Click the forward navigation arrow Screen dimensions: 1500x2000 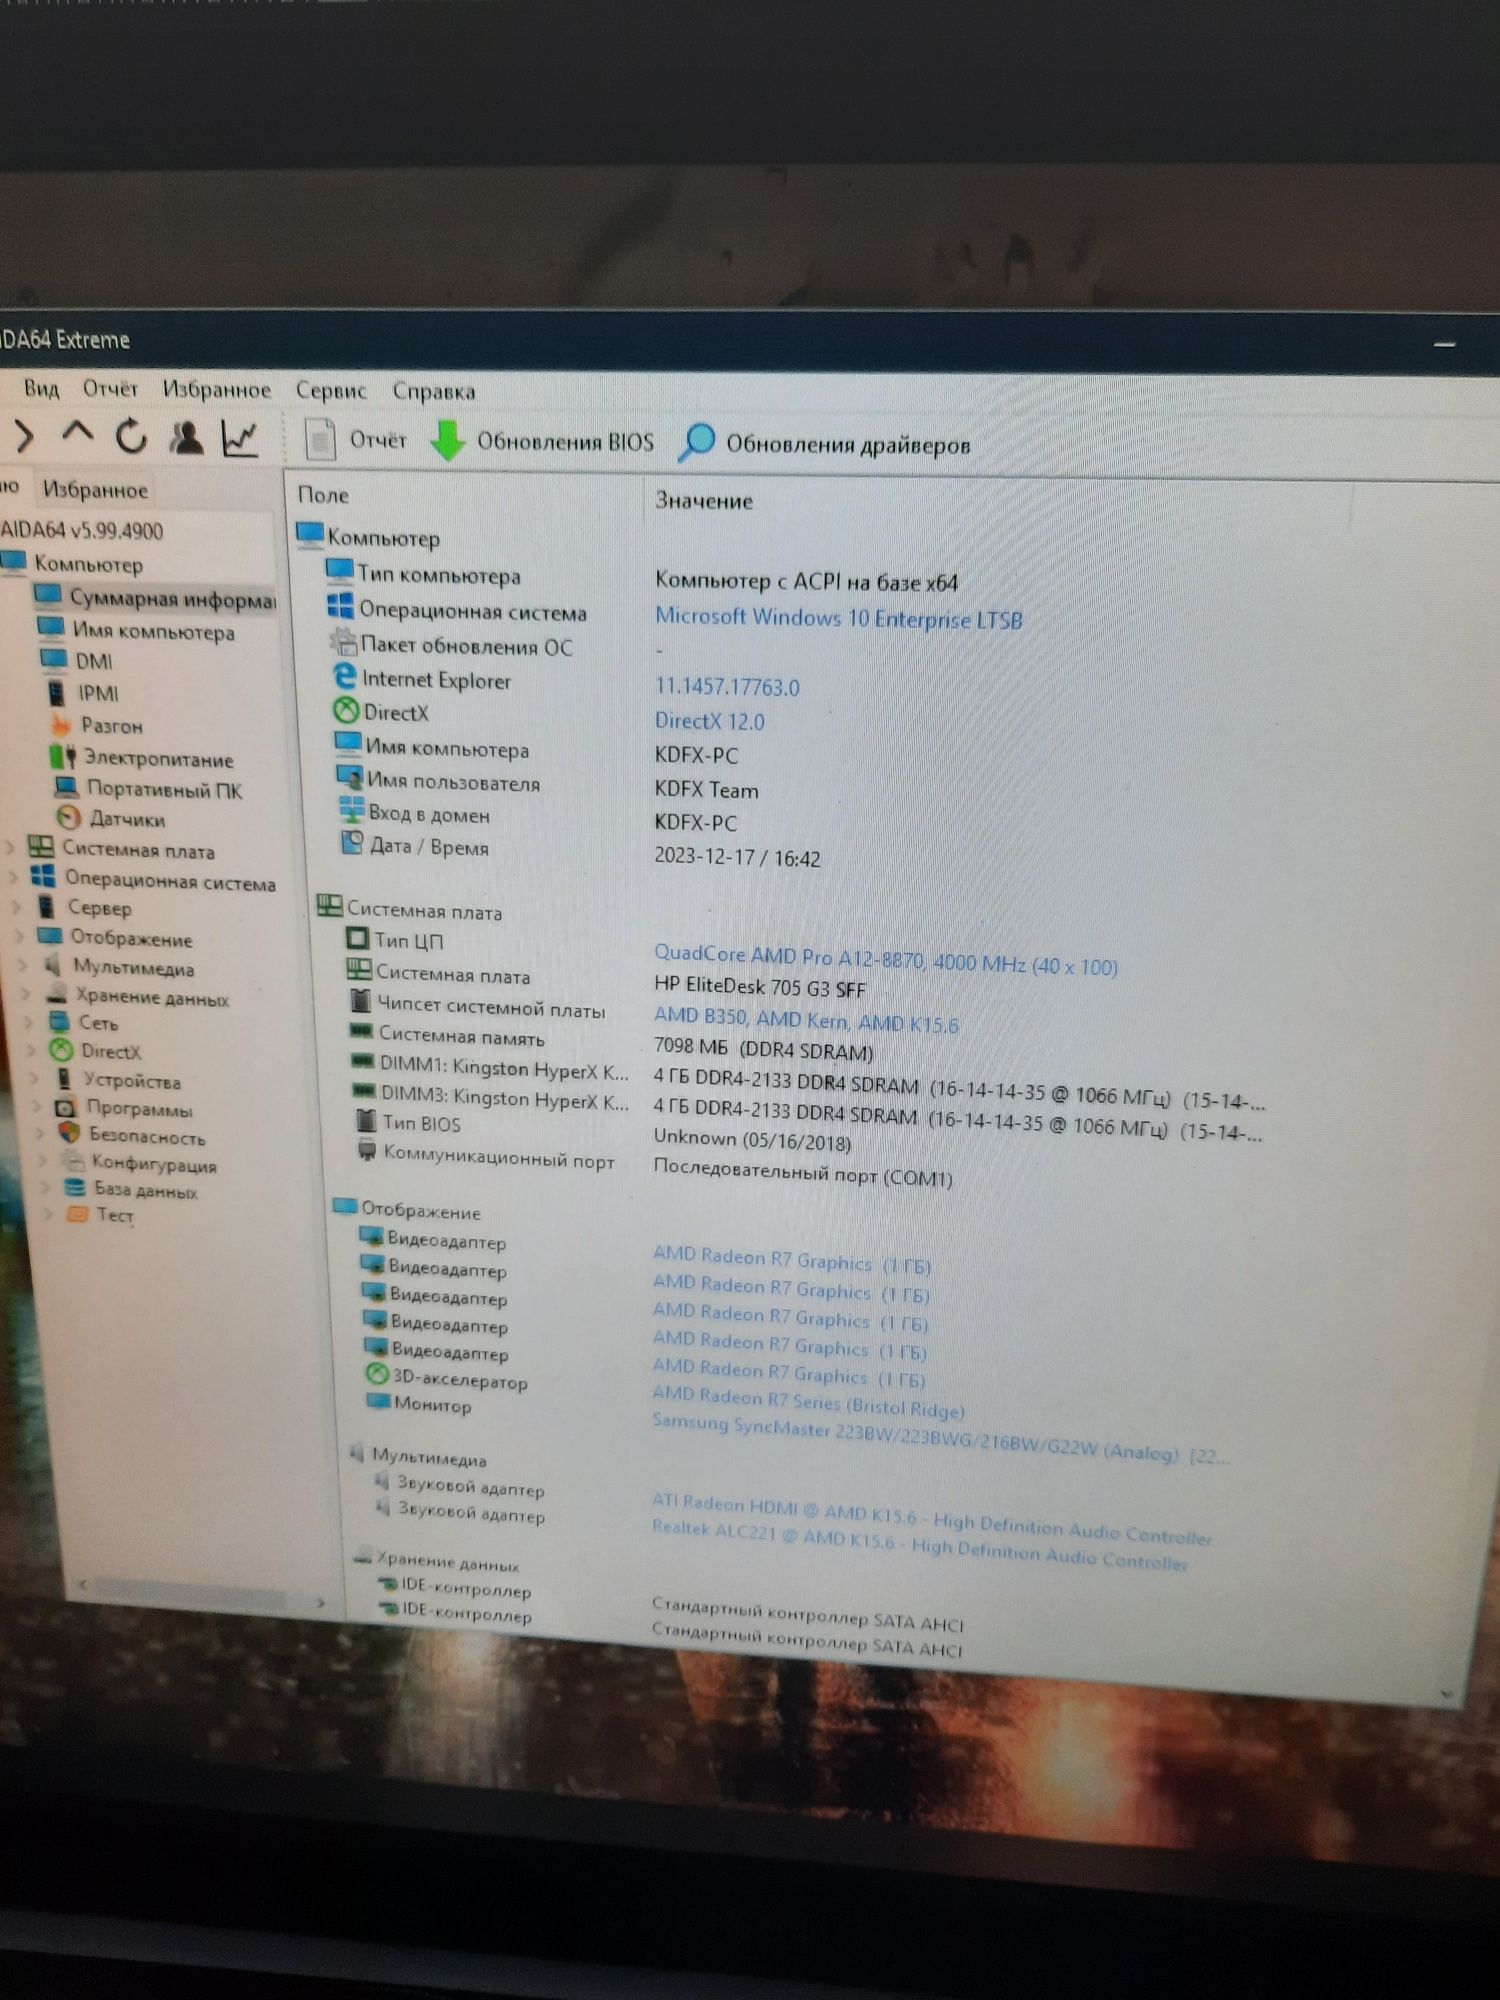click(x=24, y=435)
